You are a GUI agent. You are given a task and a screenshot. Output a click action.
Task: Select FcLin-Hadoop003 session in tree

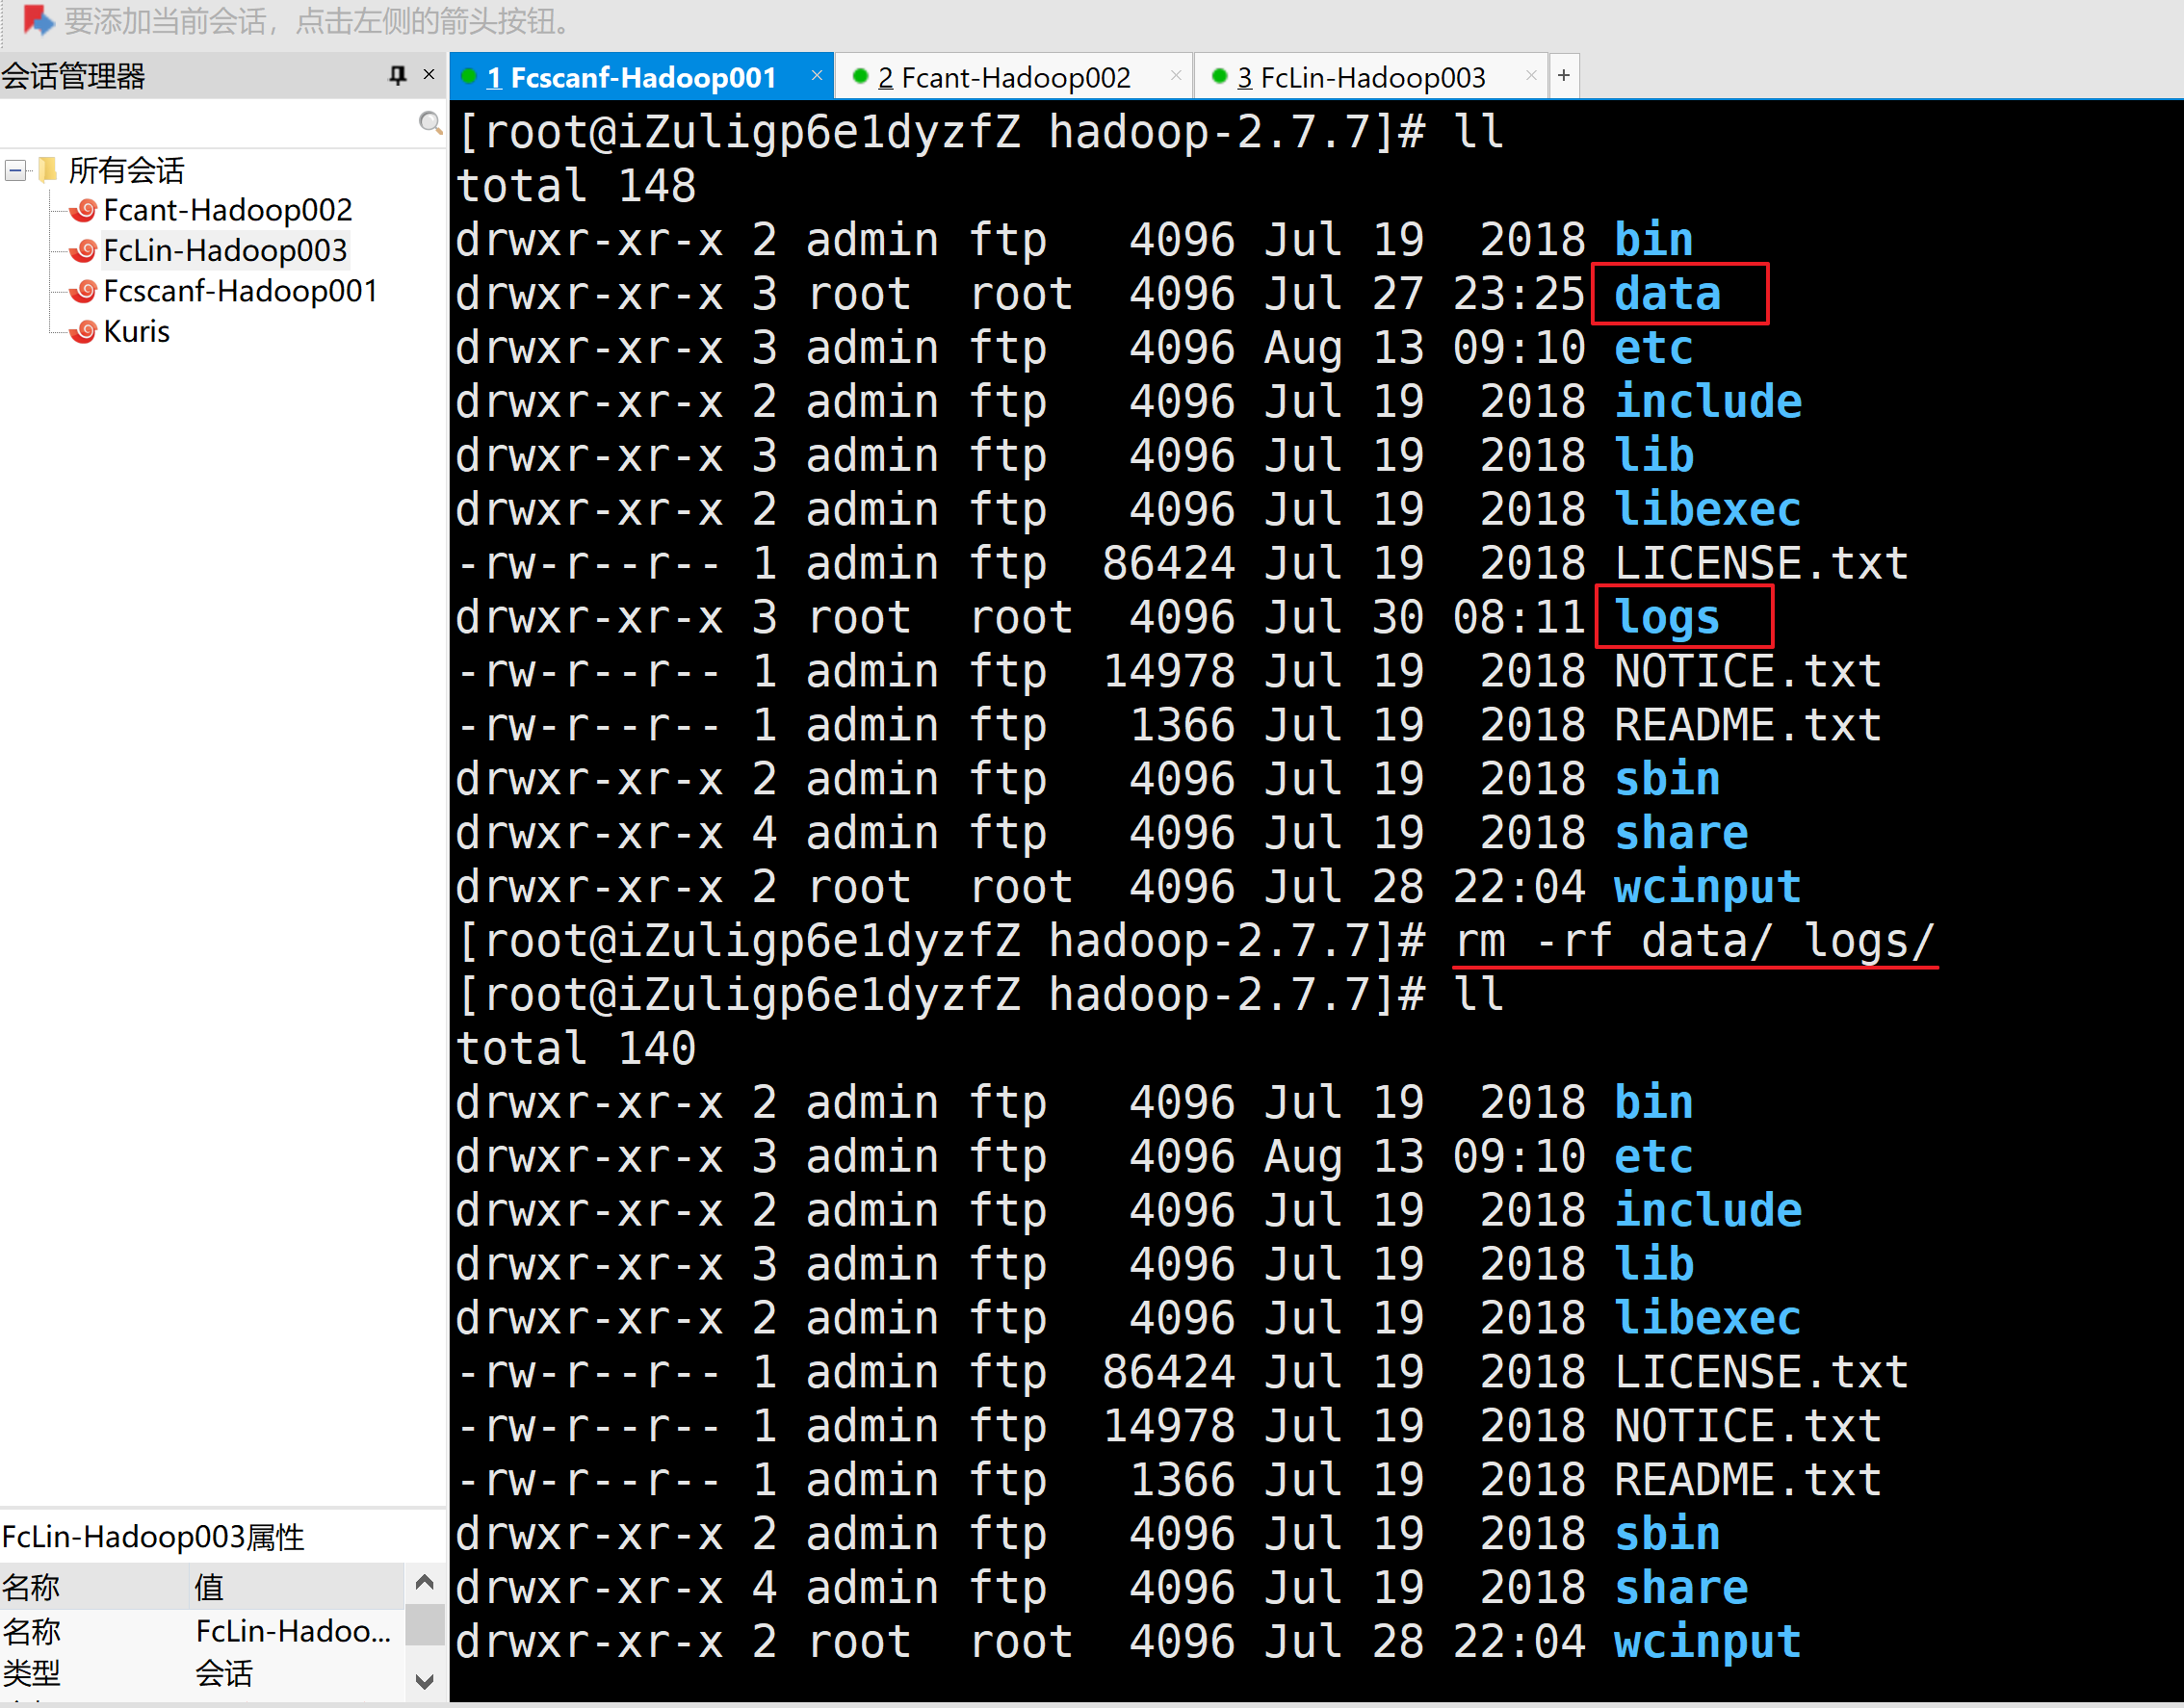pos(225,251)
